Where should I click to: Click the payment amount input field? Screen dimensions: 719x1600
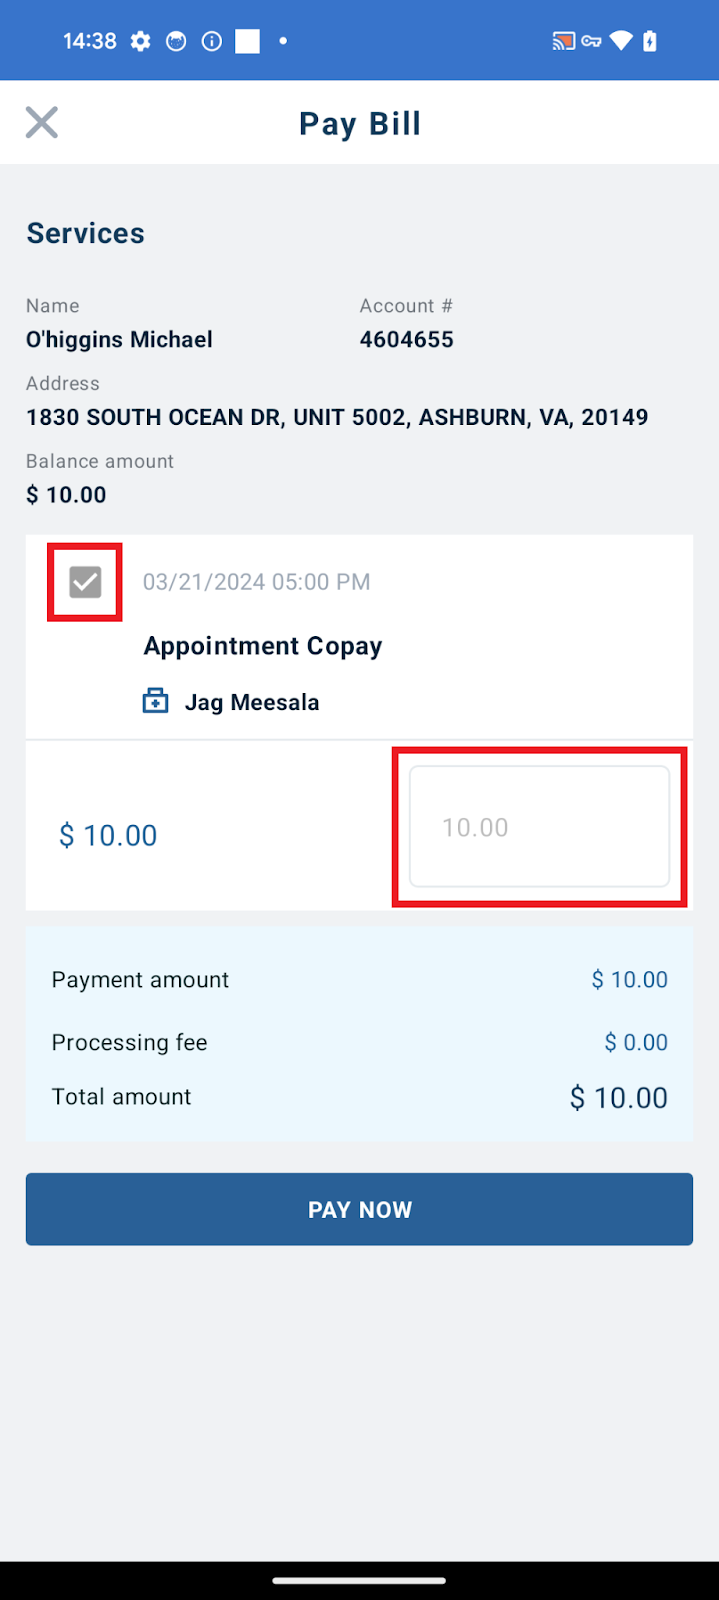pos(539,827)
